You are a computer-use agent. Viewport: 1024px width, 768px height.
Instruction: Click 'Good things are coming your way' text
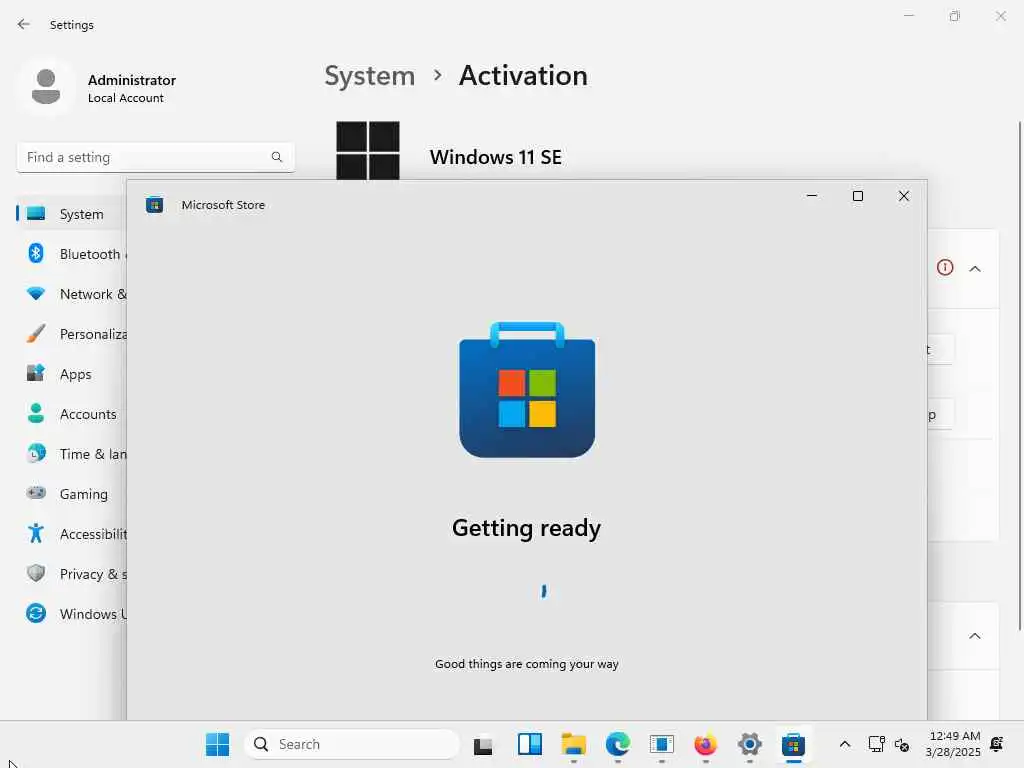click(x=526, y=664)
